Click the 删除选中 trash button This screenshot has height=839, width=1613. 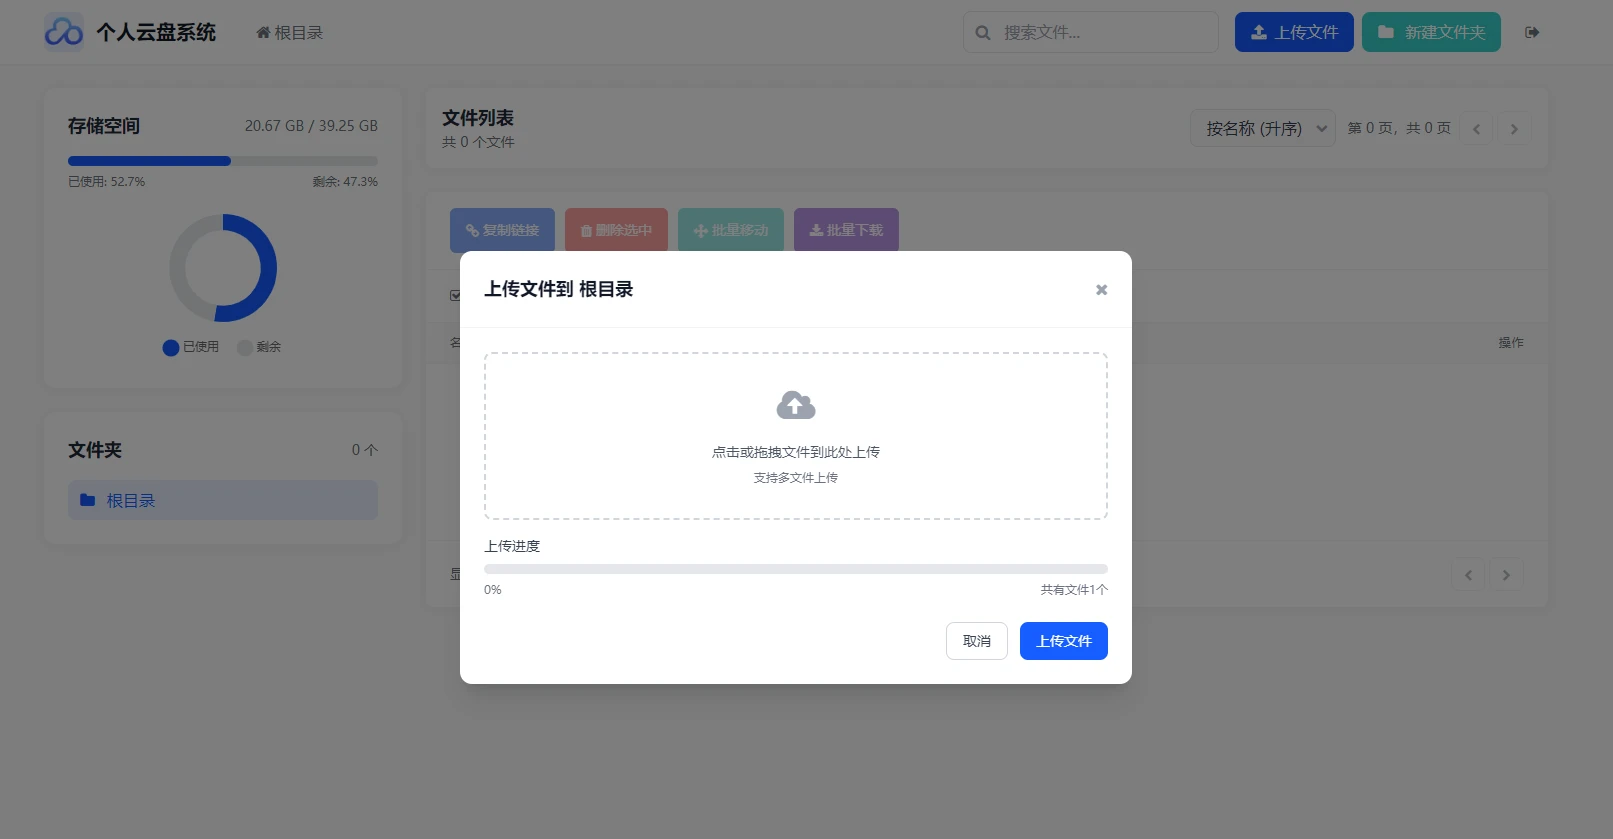point(616,230)
